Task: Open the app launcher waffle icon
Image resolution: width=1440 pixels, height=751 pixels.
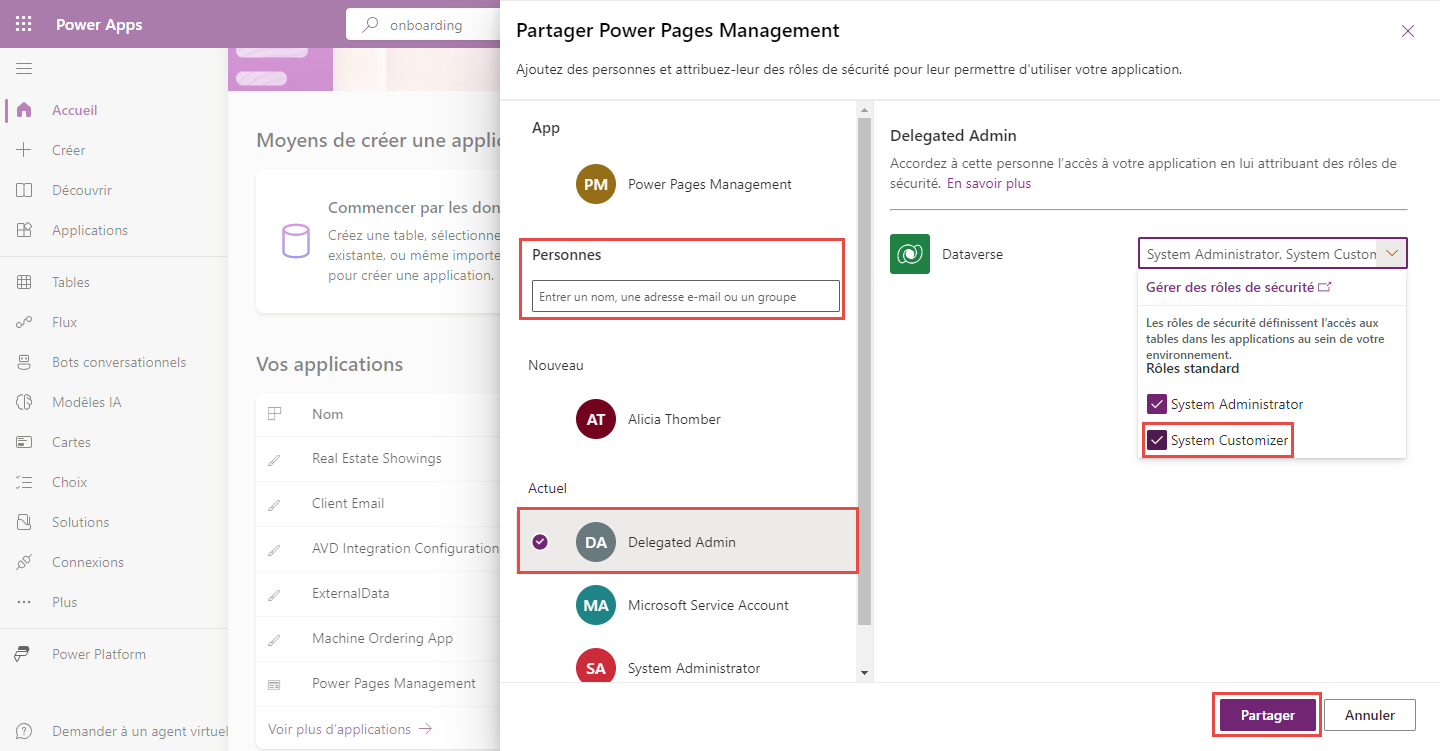Action: click(24, 24)
